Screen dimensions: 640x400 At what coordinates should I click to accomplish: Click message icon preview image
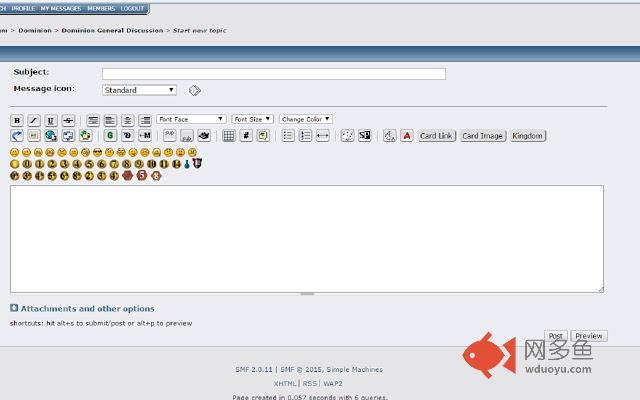195,90
